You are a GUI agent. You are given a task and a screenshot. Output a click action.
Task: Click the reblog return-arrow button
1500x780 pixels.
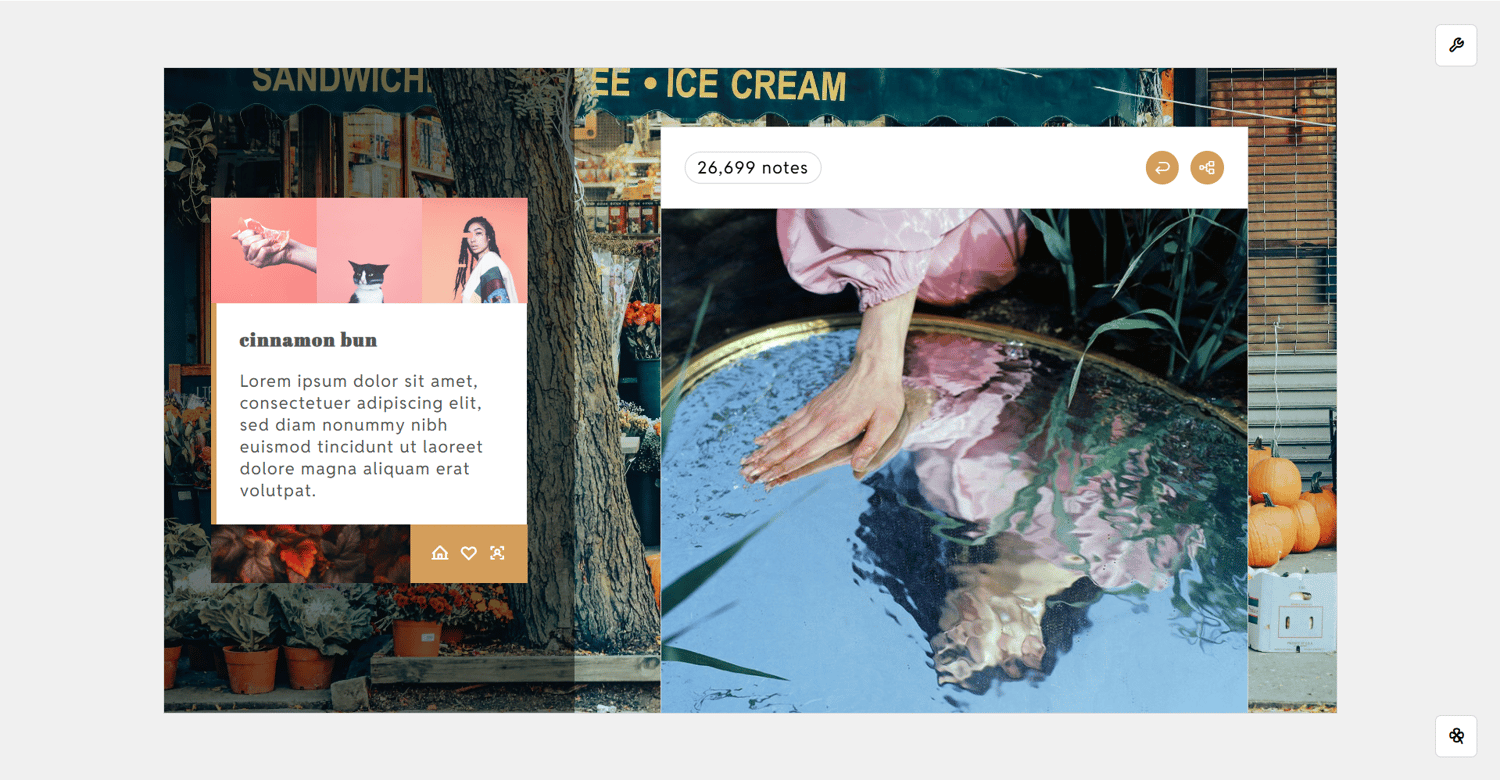point(1162,168)
